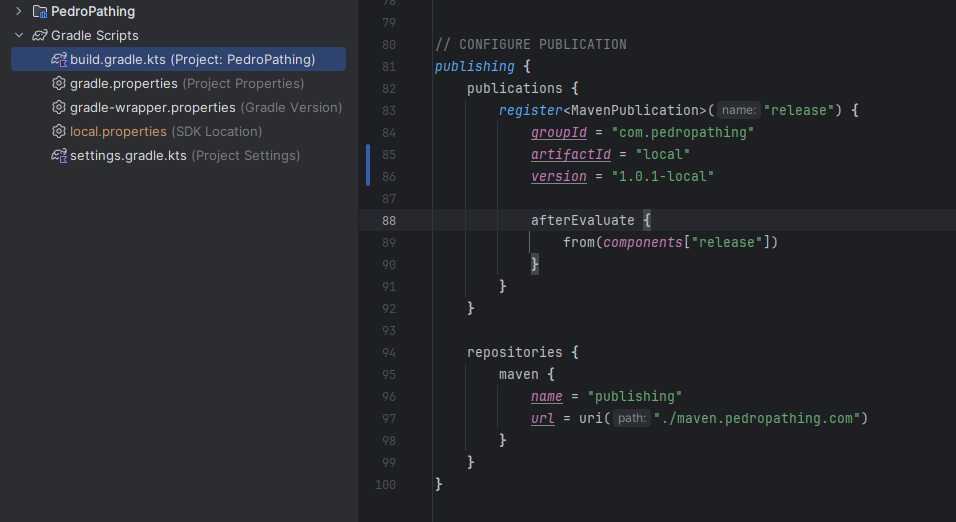Select build.gradle.kts (Project: PedroPathing)
Viewport: 956px width, 522px height.
pyautogui.click(x=178, y=59)
